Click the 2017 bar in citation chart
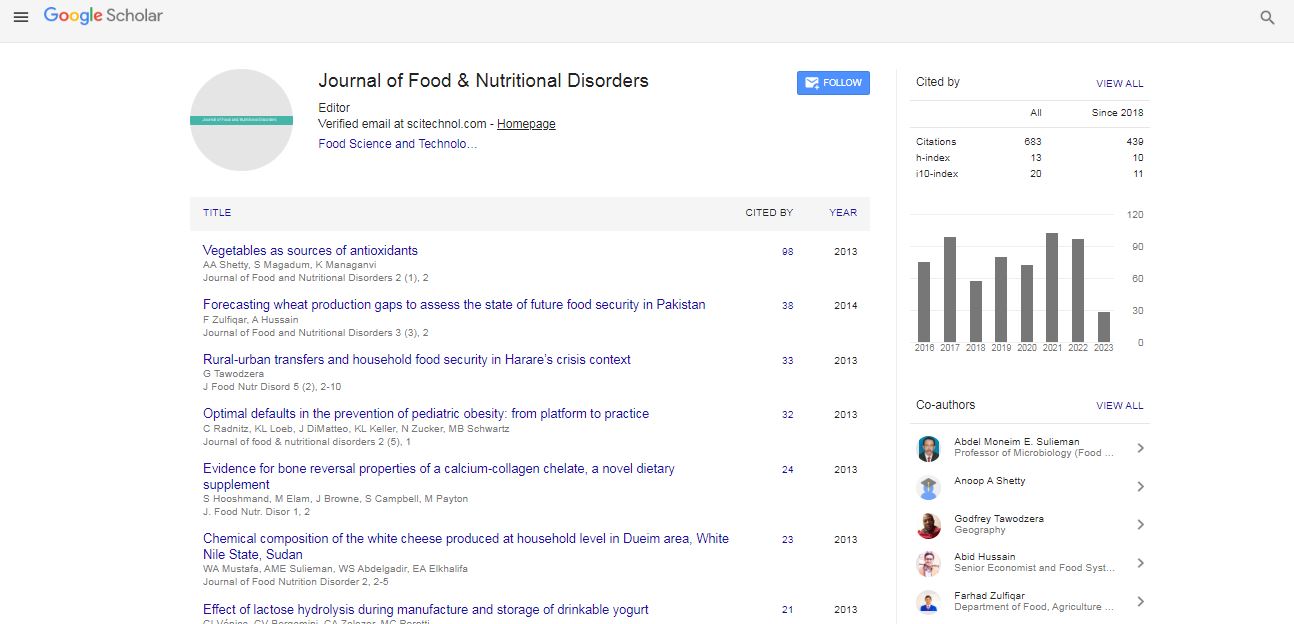This screenshot has width=1294, height=624. (x=950, y=290)
